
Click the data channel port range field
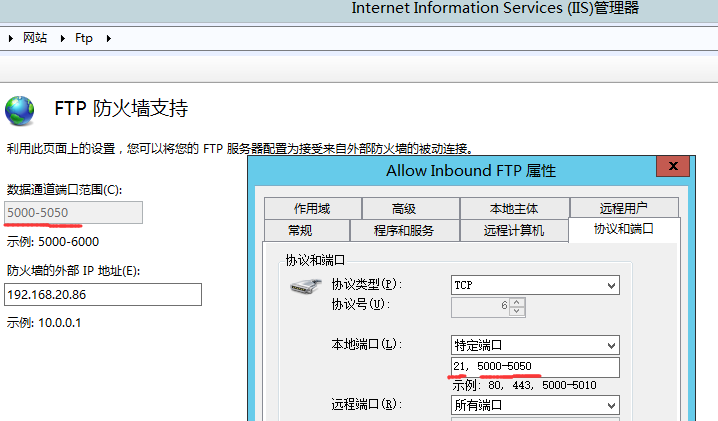tap(73, 213)
